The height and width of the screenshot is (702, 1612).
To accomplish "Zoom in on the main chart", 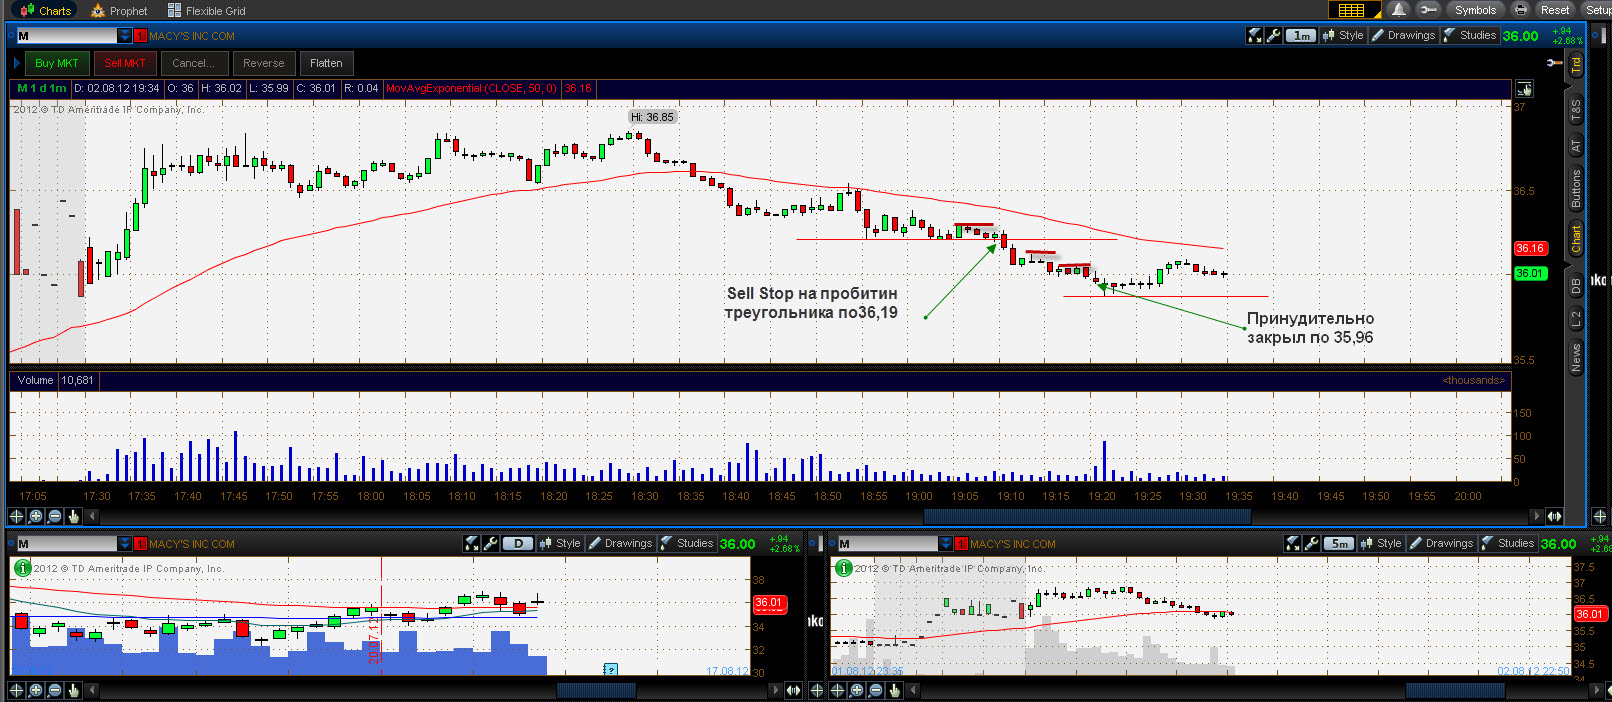I will 36,516.
